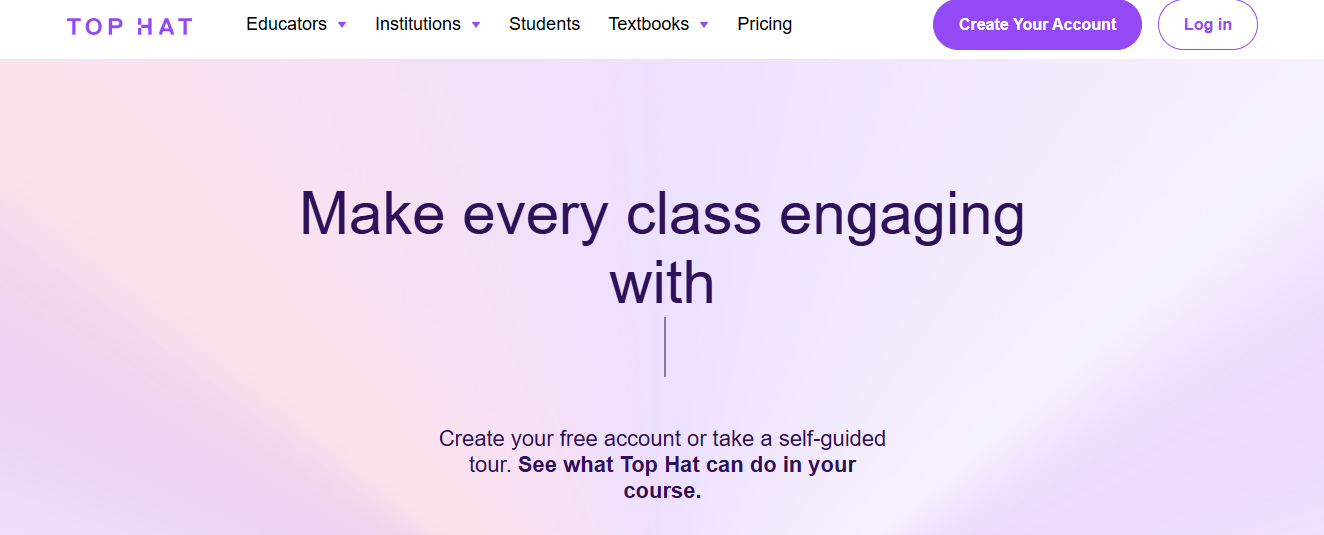Expand the Educators dropdown arrow

[342, 25]
